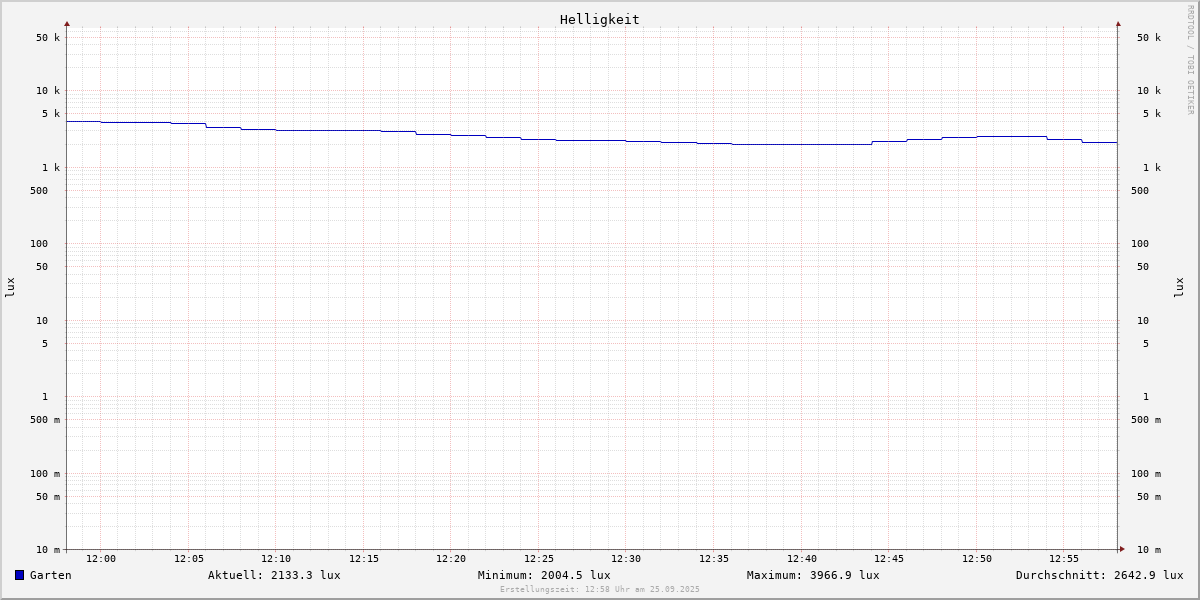Click the red arrowhead atop the left axis

[x=67, y=23]
